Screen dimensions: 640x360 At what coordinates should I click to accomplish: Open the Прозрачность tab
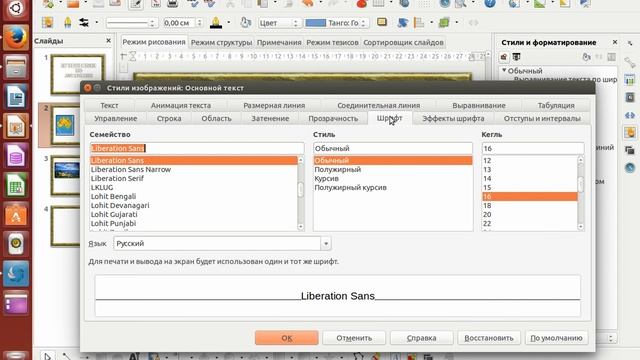pos(333,118)
